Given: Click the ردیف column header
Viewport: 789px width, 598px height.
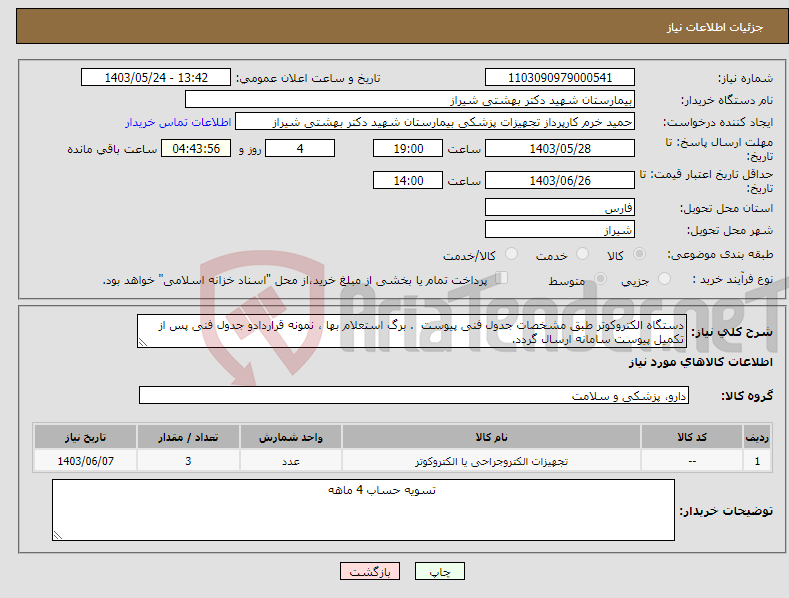Looking at the screenshot, I should [x=757, y=437].
